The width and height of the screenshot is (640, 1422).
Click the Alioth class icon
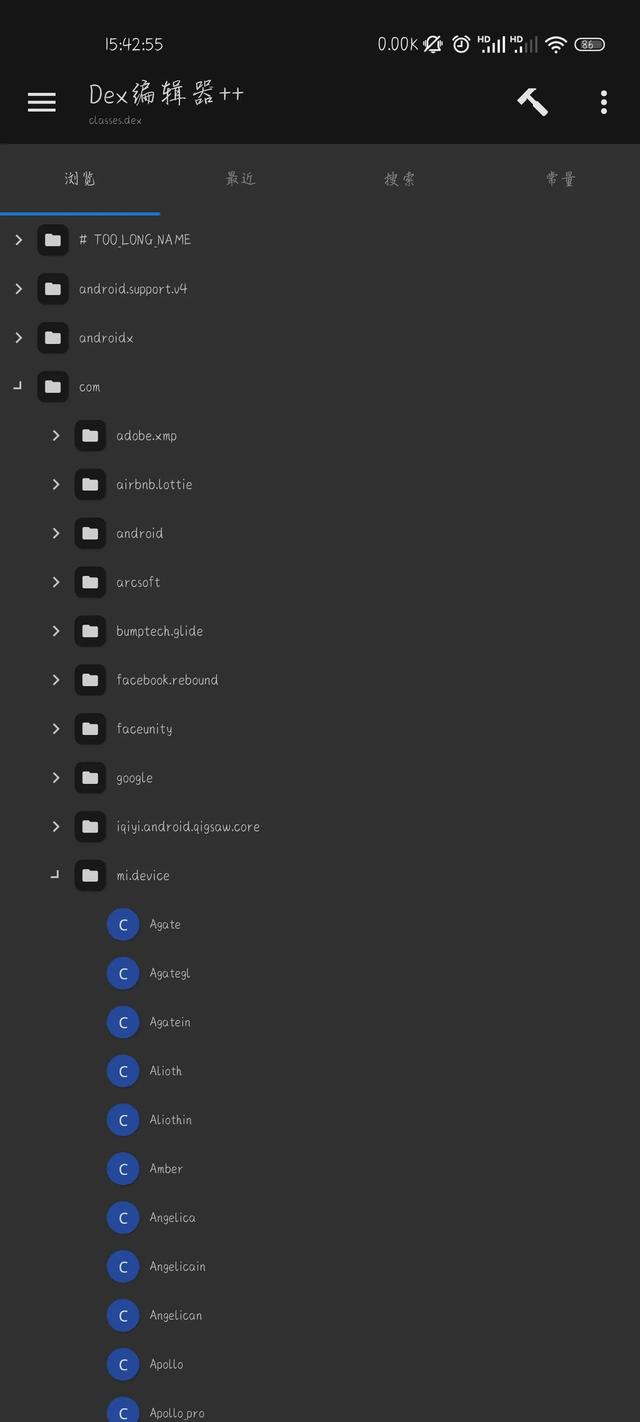pyautogui.click(x=123, y=1071)
